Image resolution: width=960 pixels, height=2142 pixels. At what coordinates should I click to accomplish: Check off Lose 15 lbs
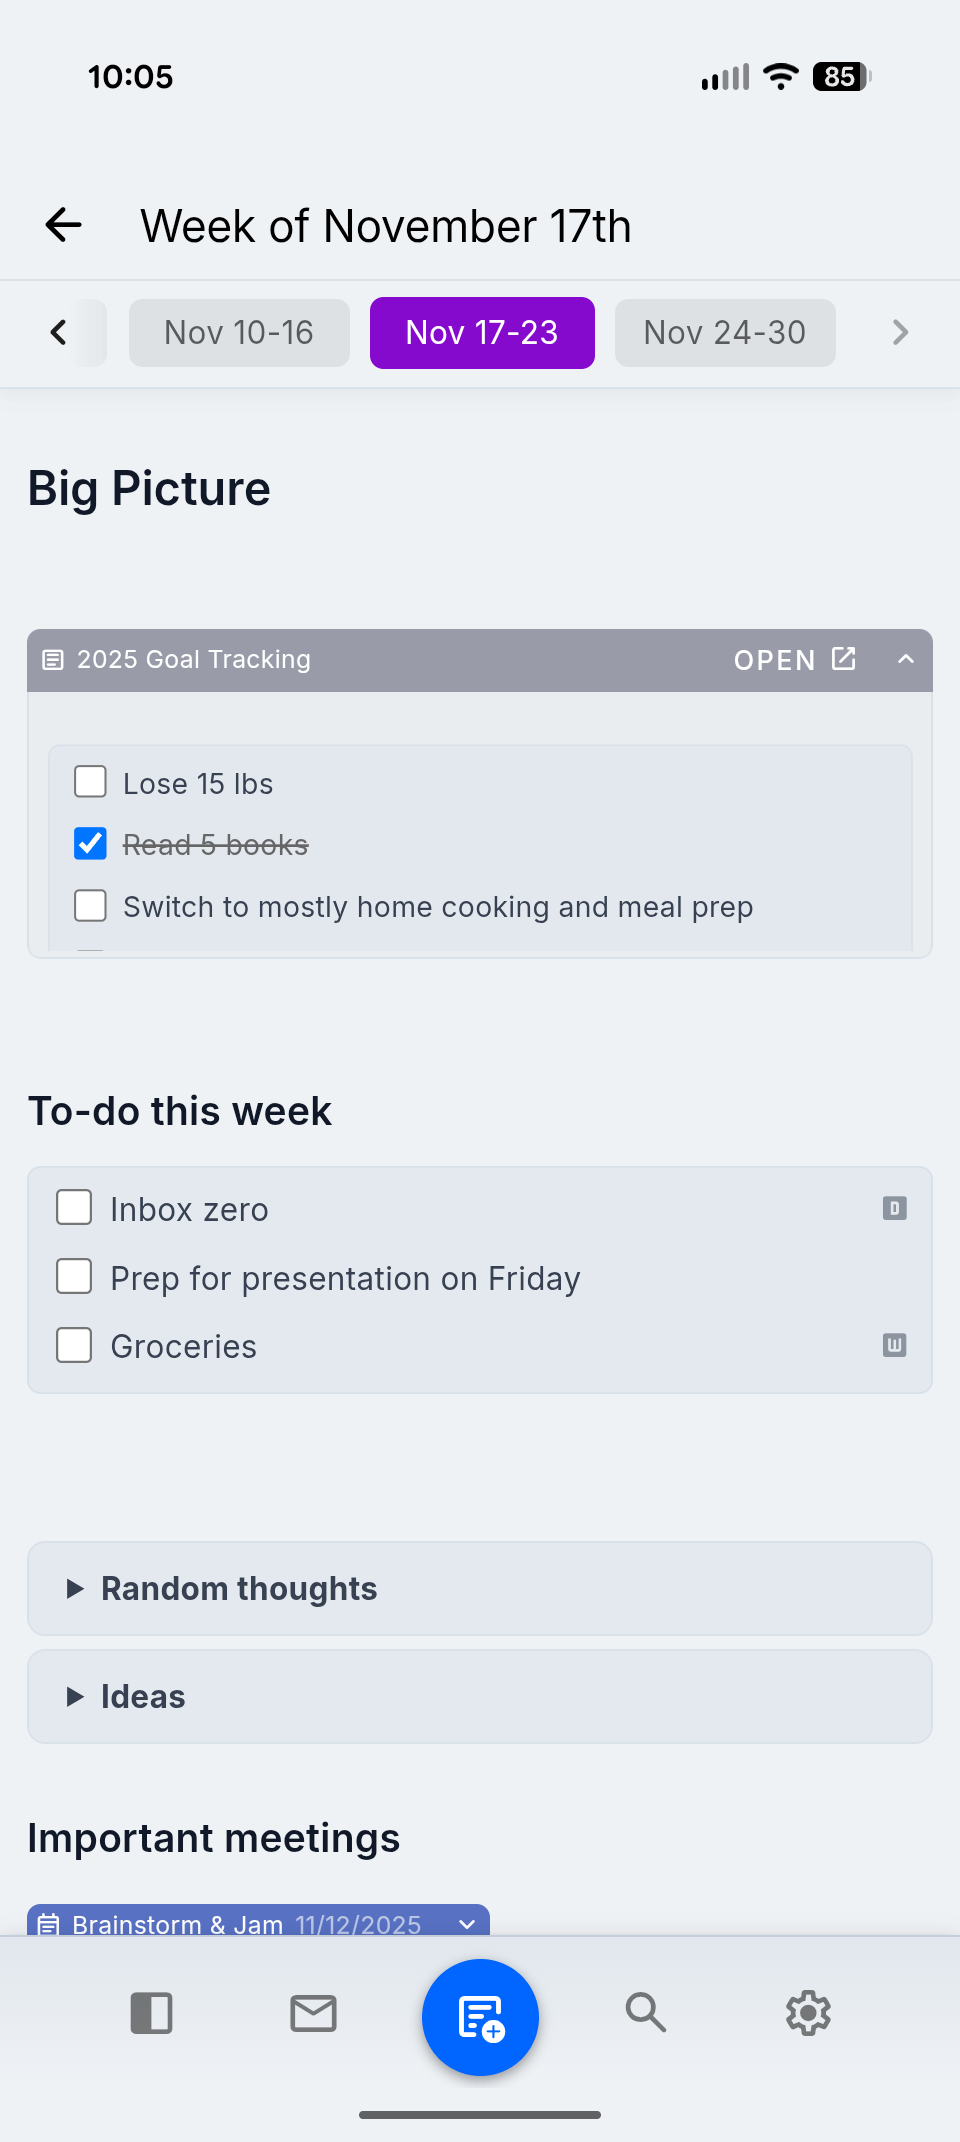(x=90, y=782)
